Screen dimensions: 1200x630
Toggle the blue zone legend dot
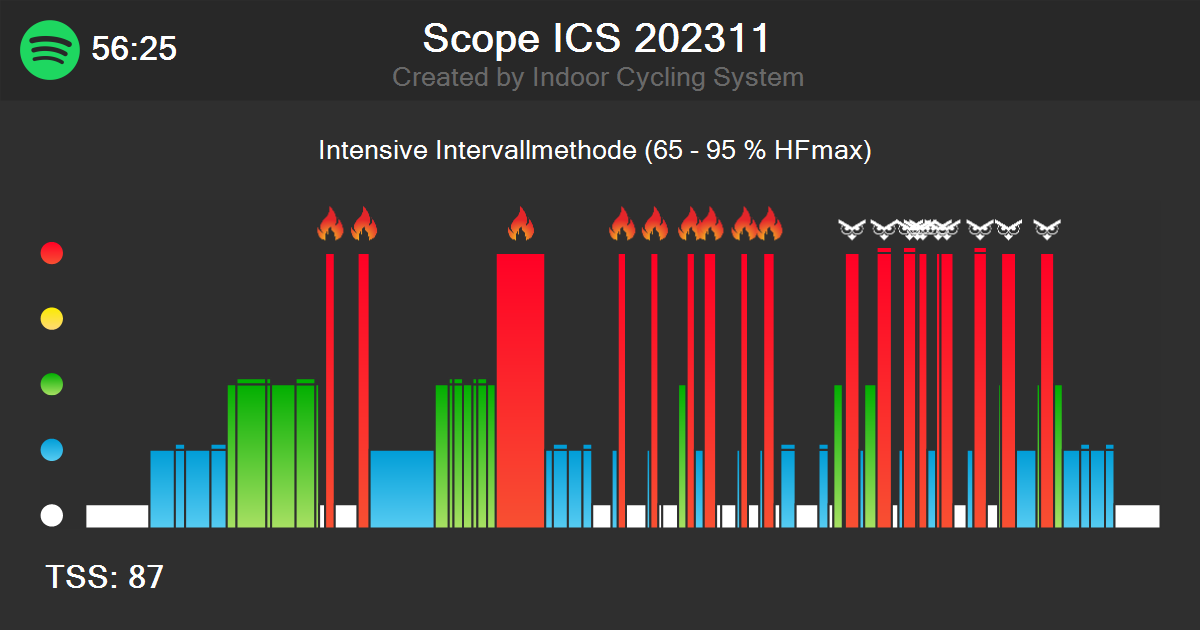click(x=50, y=450)
